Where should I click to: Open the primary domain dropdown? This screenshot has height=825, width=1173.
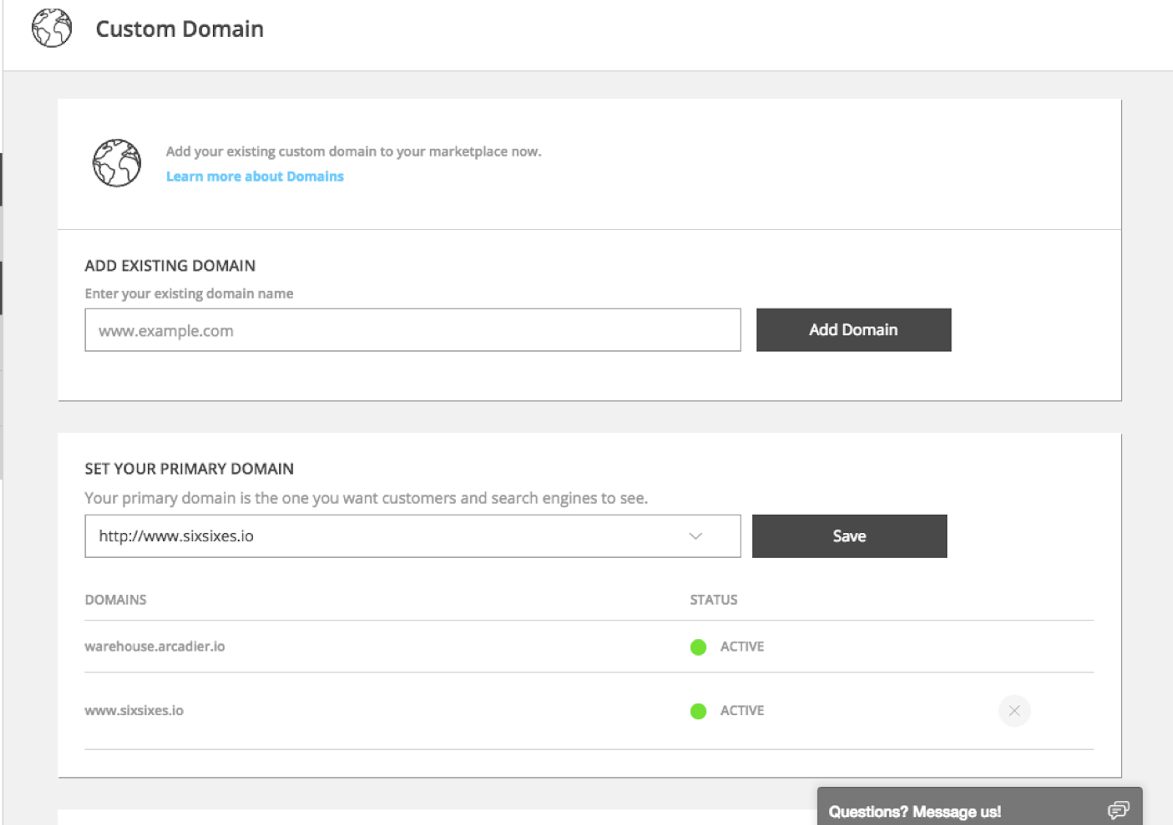[412, 536]
